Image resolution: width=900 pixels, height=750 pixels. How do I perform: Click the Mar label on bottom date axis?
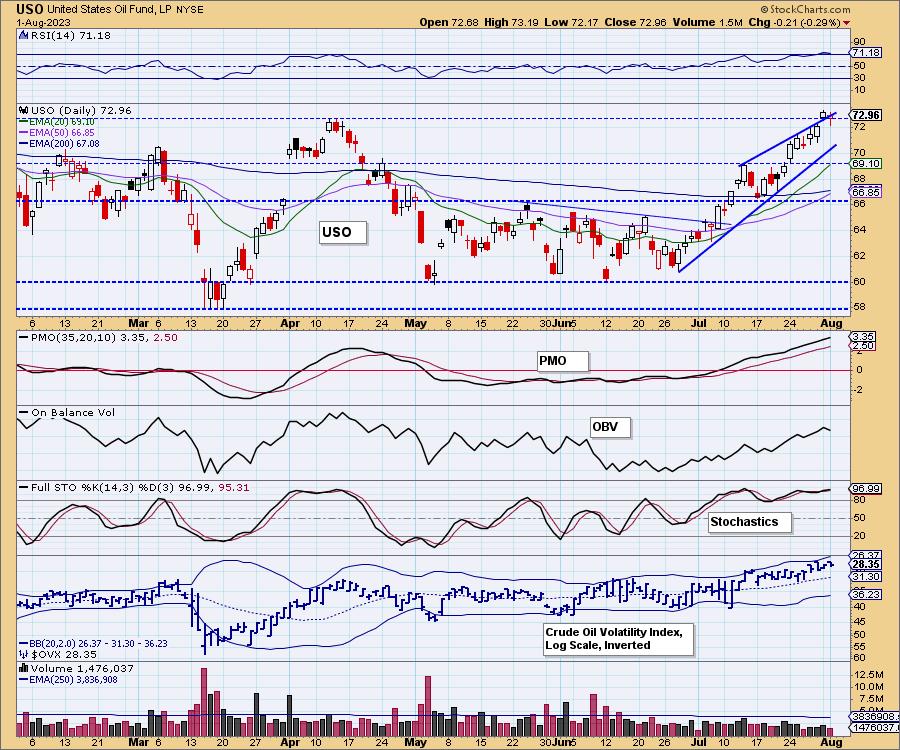point(138,742)
